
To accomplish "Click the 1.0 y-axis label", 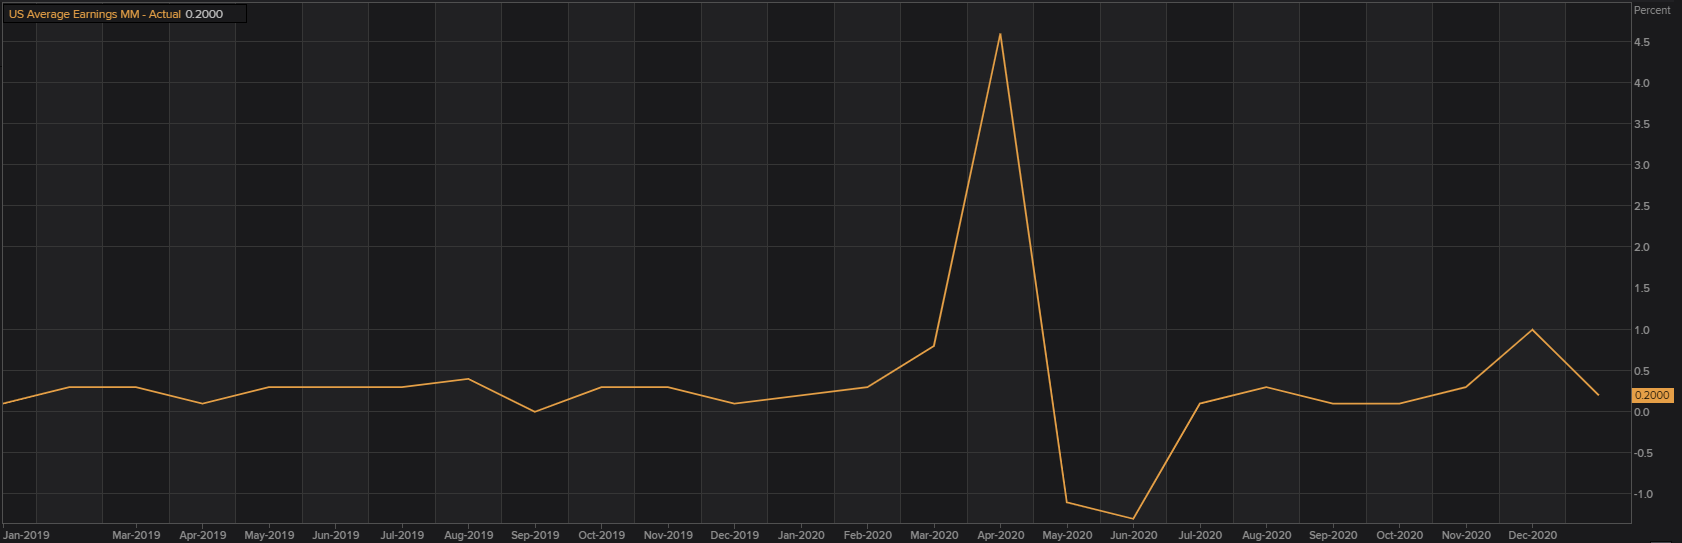I will pyautogui.click(x=1642, y=330).
